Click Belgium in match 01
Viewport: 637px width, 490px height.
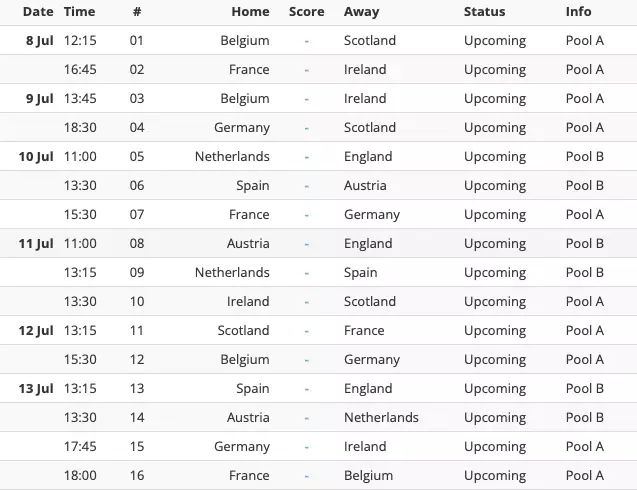245,41
